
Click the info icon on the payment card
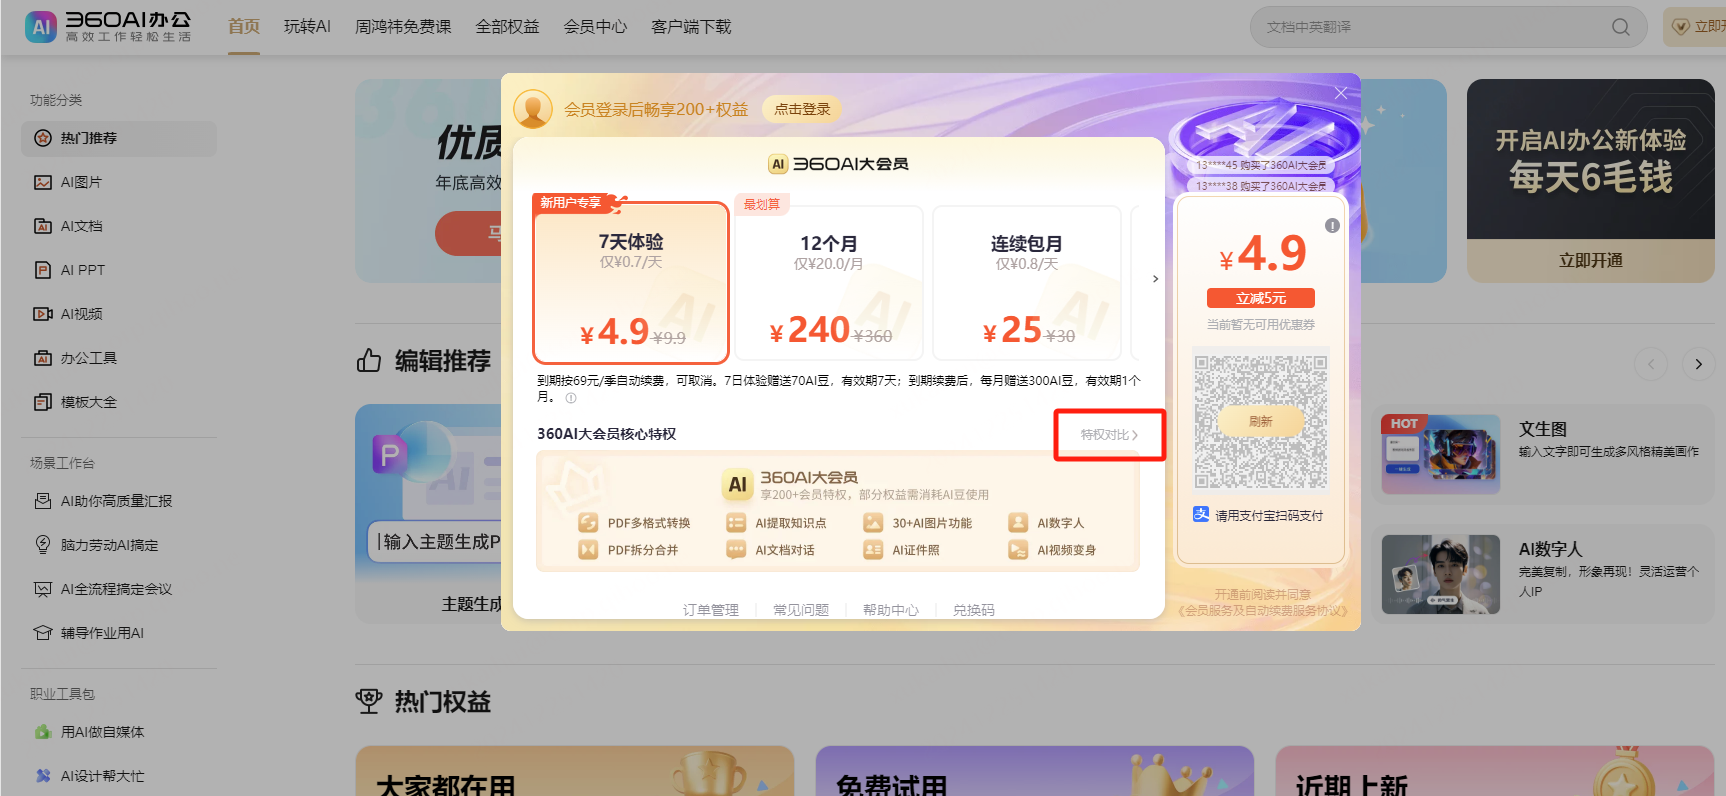point(1332,226)
